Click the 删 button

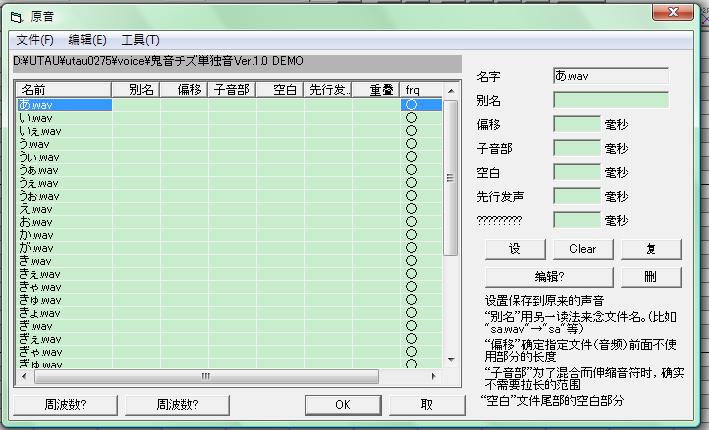651,277
